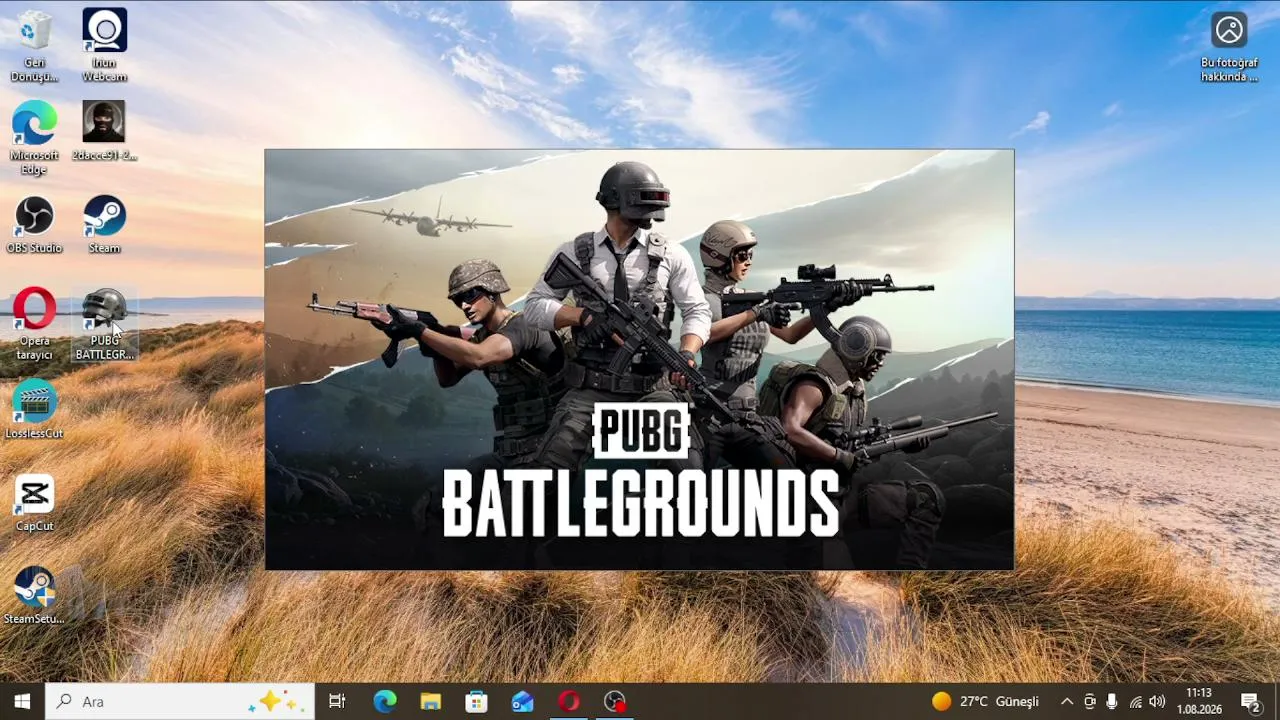Launch Microsoft Edge from the taskbar
The width and height of the screenshot is (1280, 720).
point(384,701)
